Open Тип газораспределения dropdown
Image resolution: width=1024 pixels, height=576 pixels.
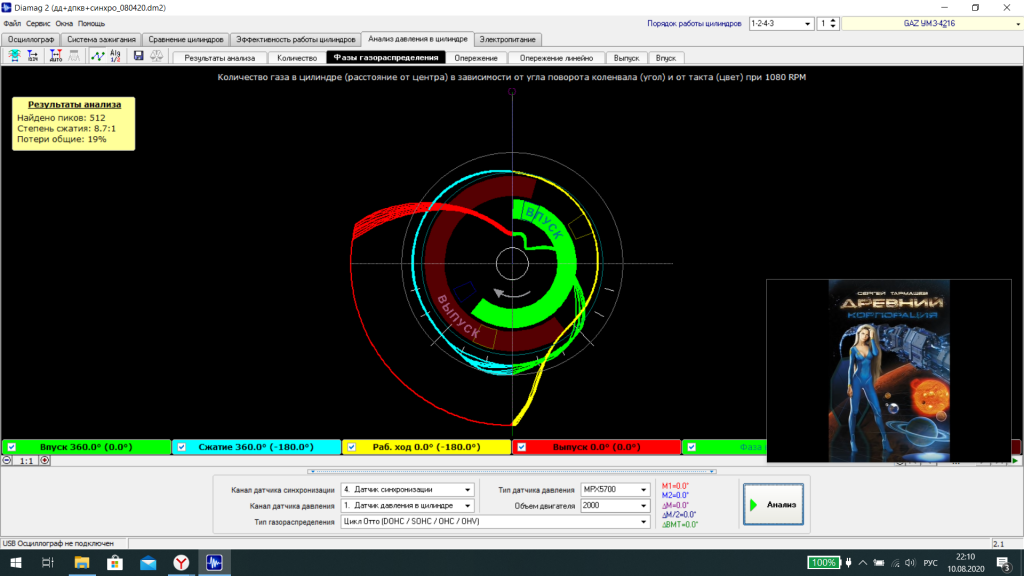point(643,522)
